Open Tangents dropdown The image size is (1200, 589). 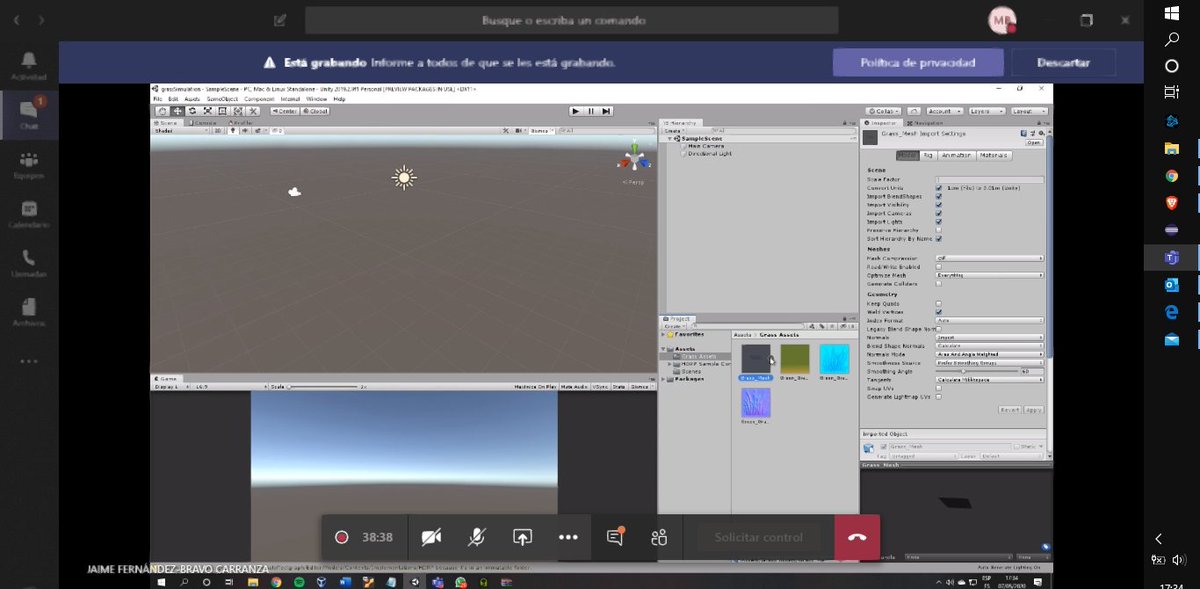(989, 379)
